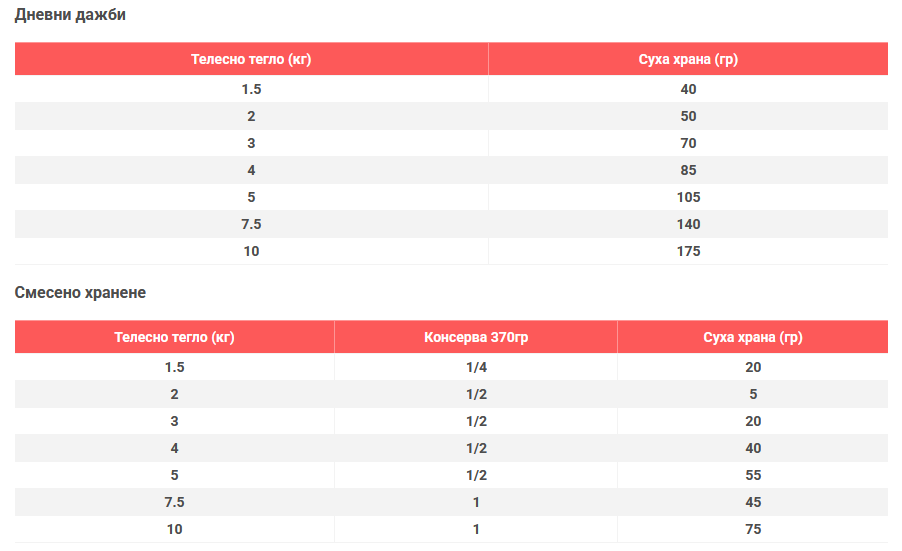Click "Телесно тегло (кг)" header in Дневни дажби table
Screen dimensions: 902x551
pos(251,59)
